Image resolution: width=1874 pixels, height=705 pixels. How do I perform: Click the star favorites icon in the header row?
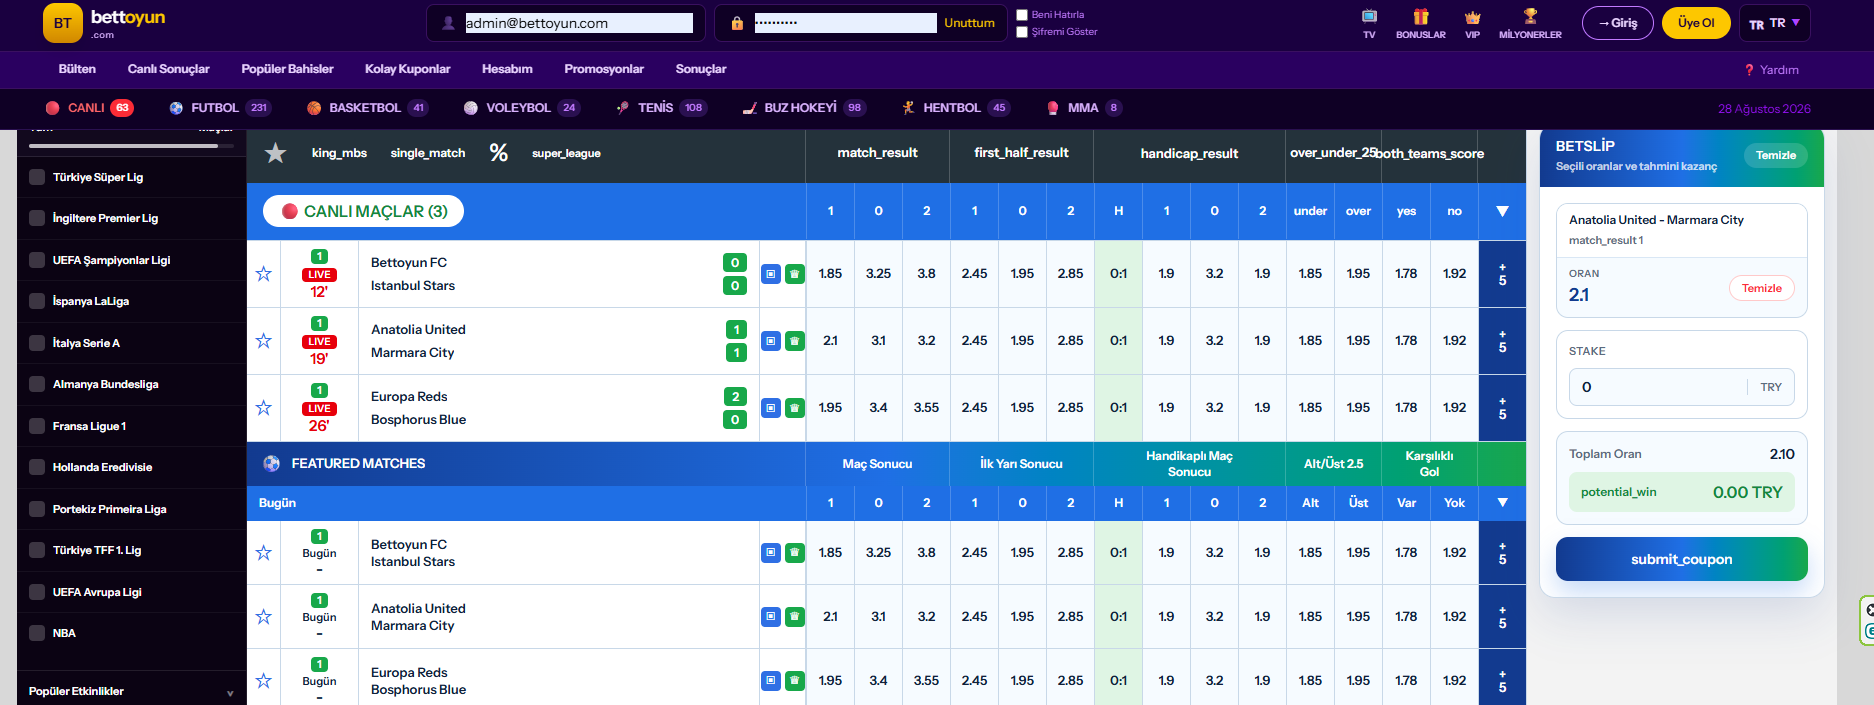(275, 153)
